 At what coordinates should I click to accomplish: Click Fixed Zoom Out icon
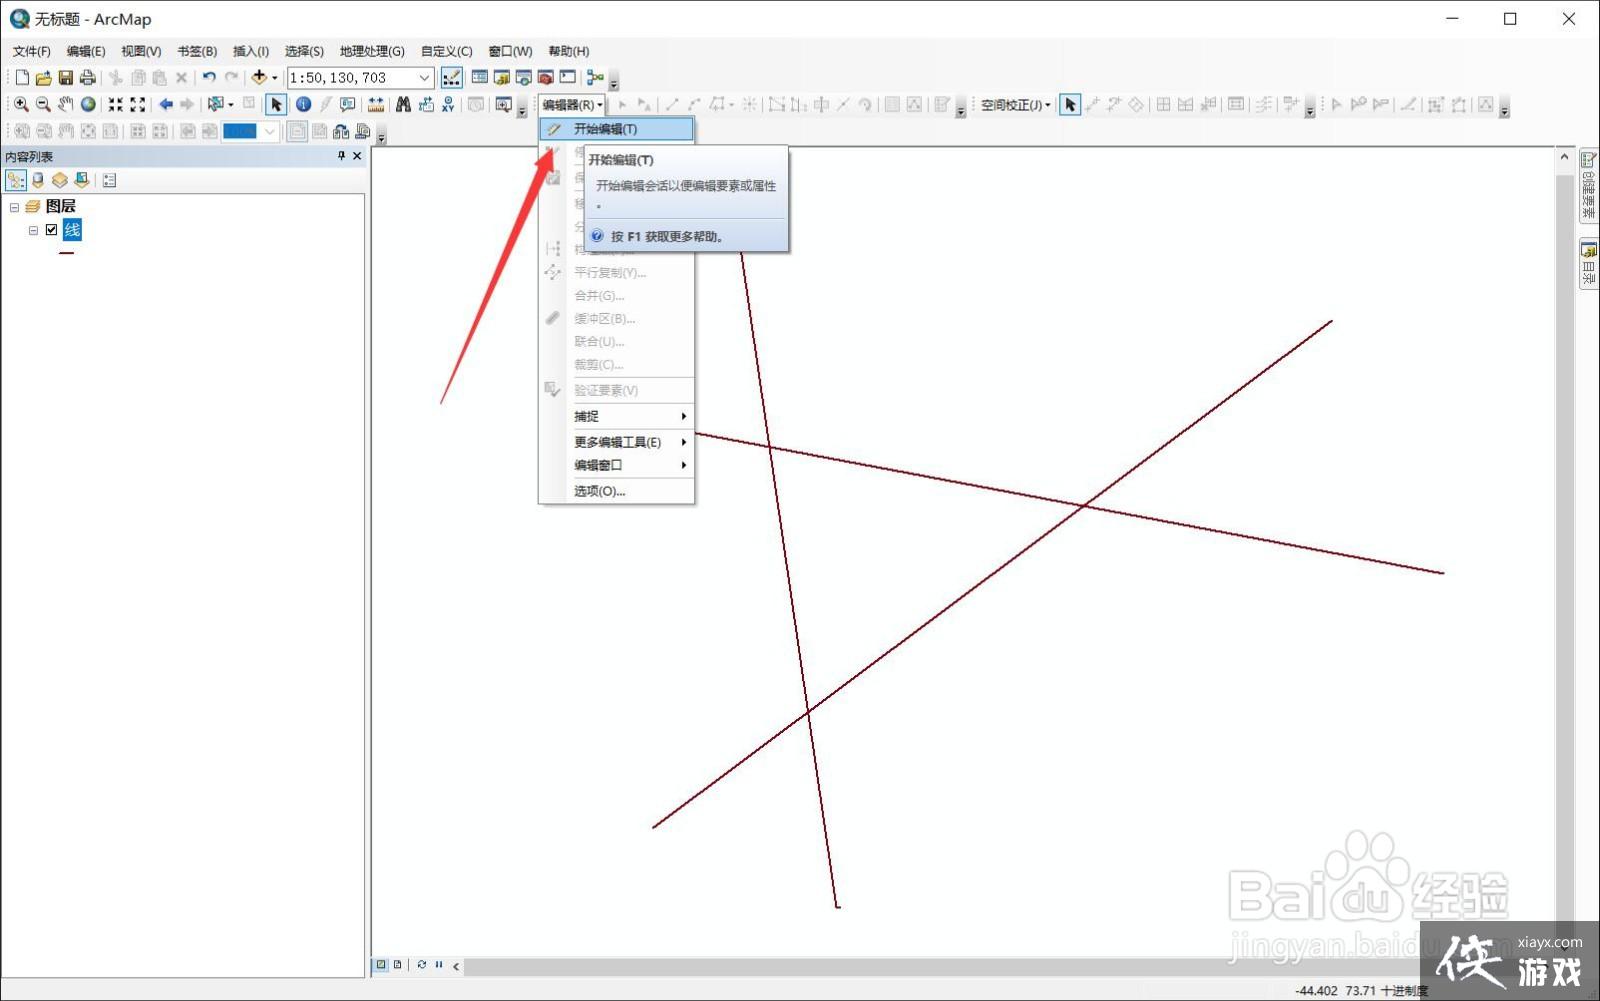[x=138, y=105]
